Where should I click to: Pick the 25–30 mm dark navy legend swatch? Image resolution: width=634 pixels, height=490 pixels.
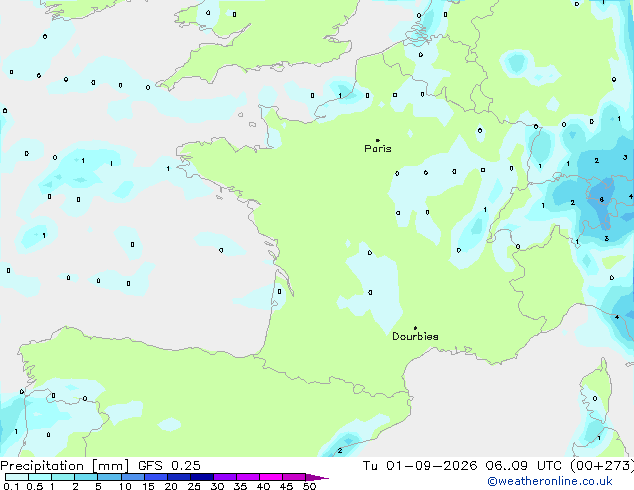tap(202, 477)
